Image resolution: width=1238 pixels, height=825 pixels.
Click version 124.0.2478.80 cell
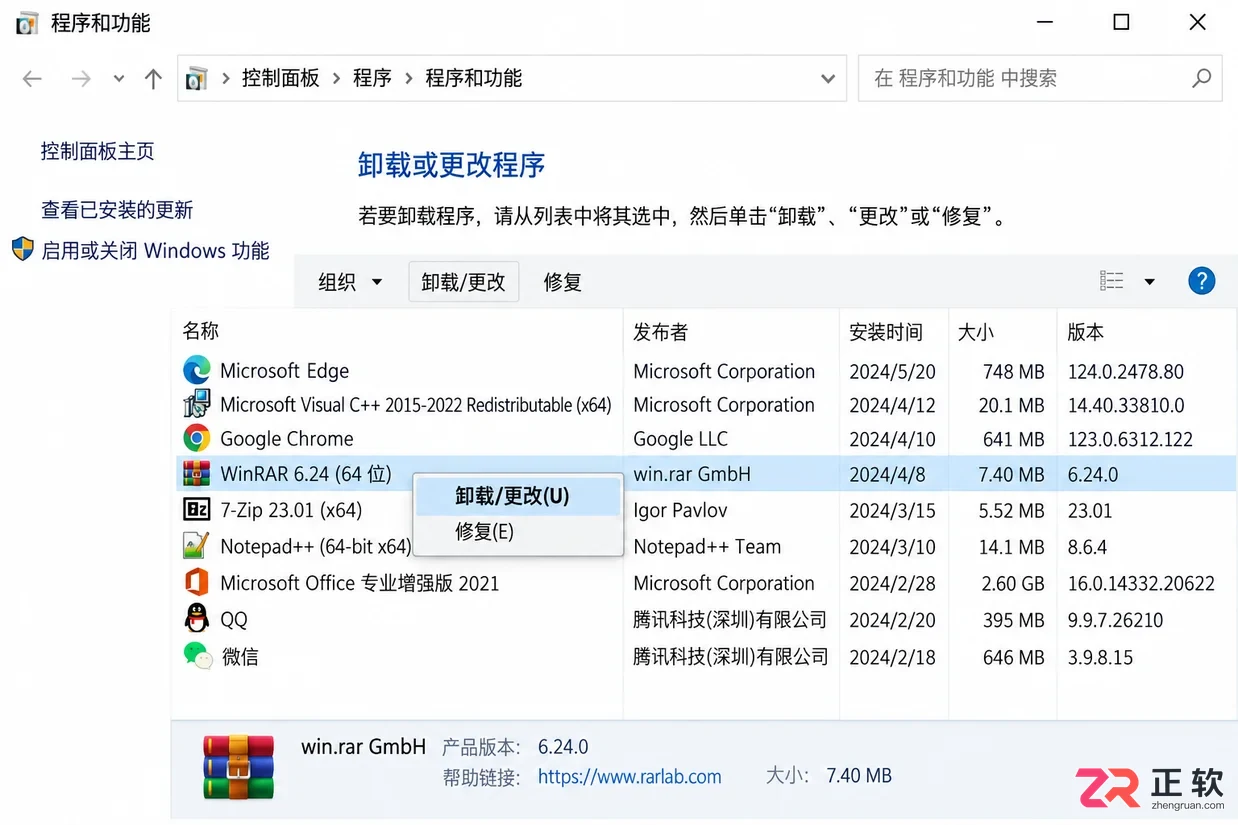click(x=1125, y=371)
